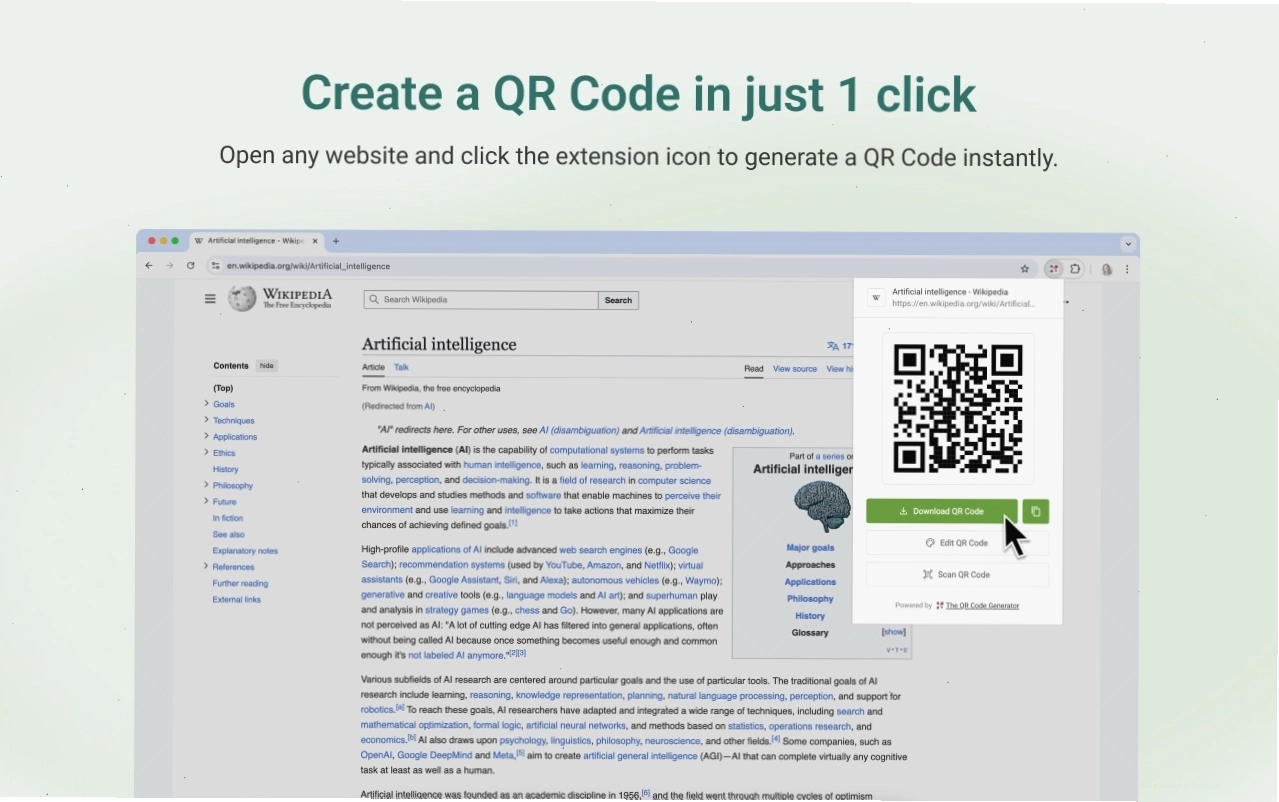Image resolution: width=1279 pixels, height=802 pixels.
Task: Go to In fiction in Contents
Action: 228,518
